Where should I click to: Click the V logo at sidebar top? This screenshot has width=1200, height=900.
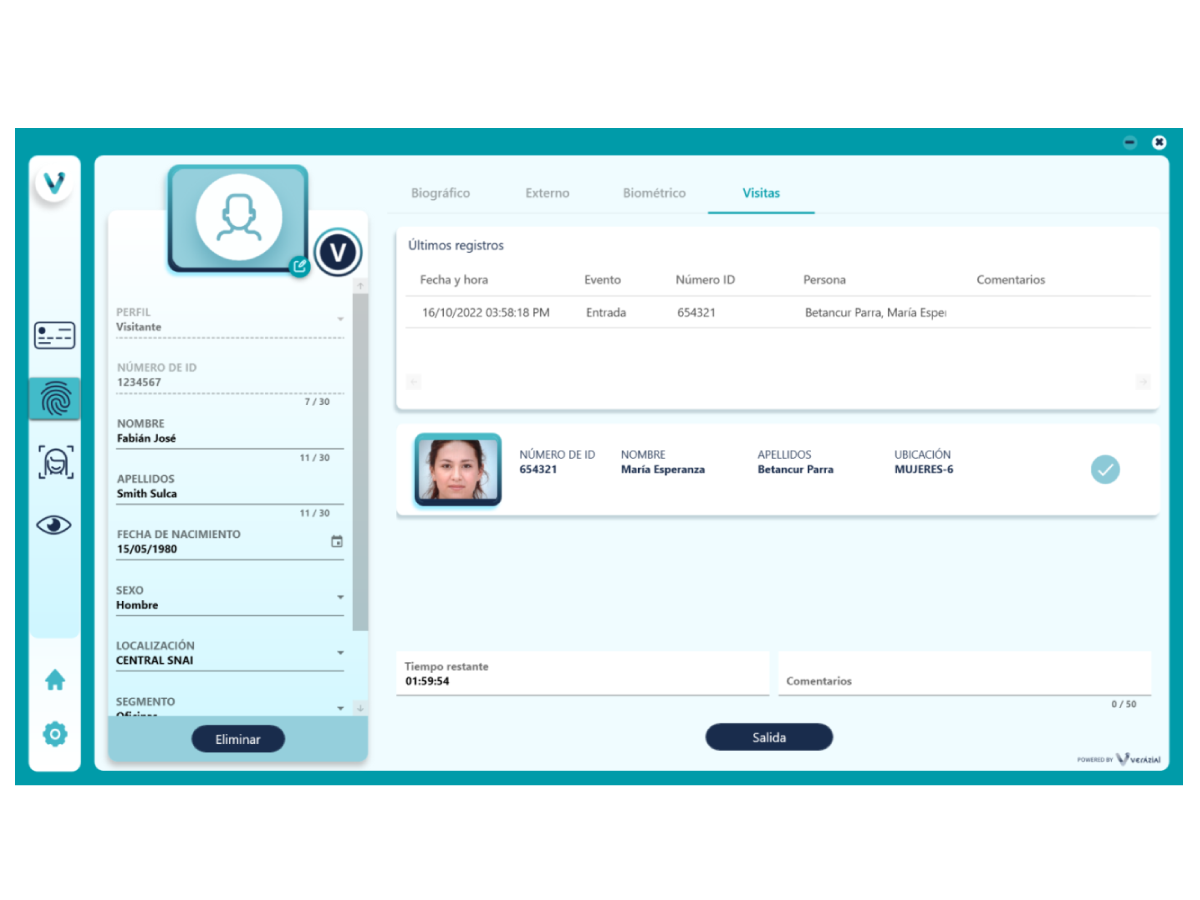54,183
